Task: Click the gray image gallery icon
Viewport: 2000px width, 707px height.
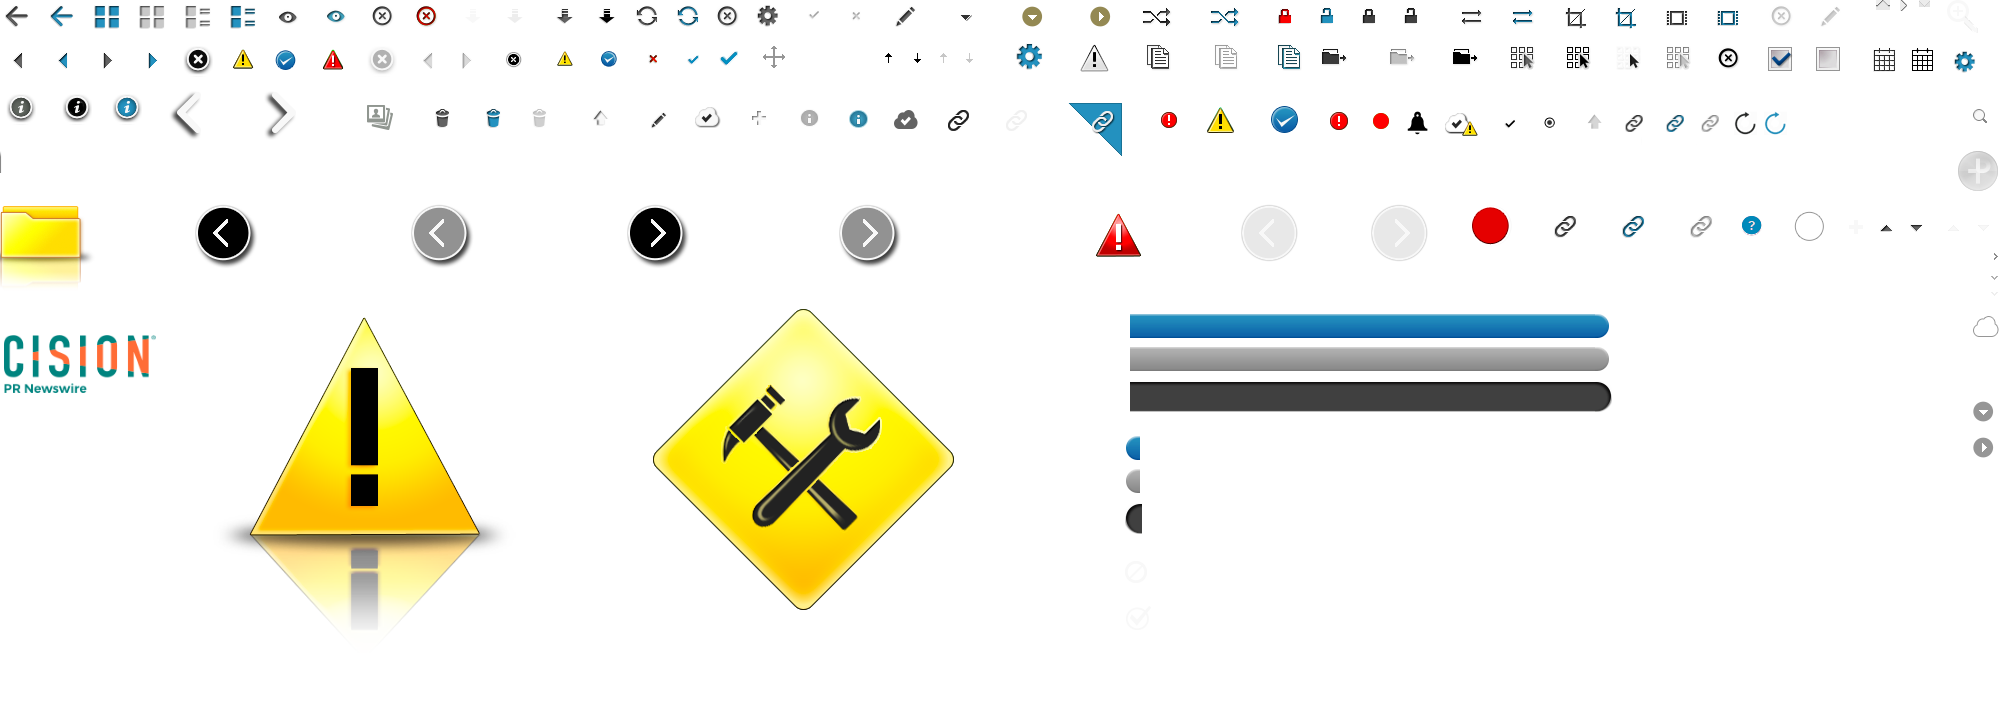Action: click(379, 118)
